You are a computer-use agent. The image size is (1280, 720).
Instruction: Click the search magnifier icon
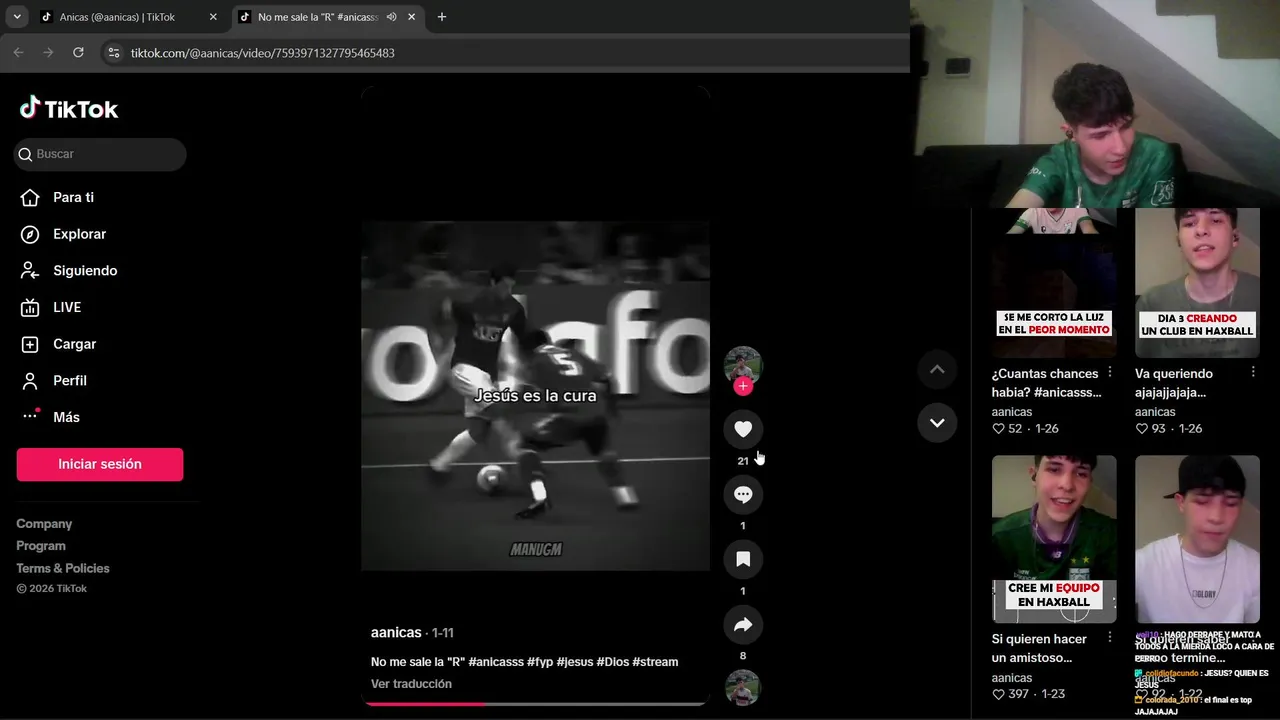(26, 154)
